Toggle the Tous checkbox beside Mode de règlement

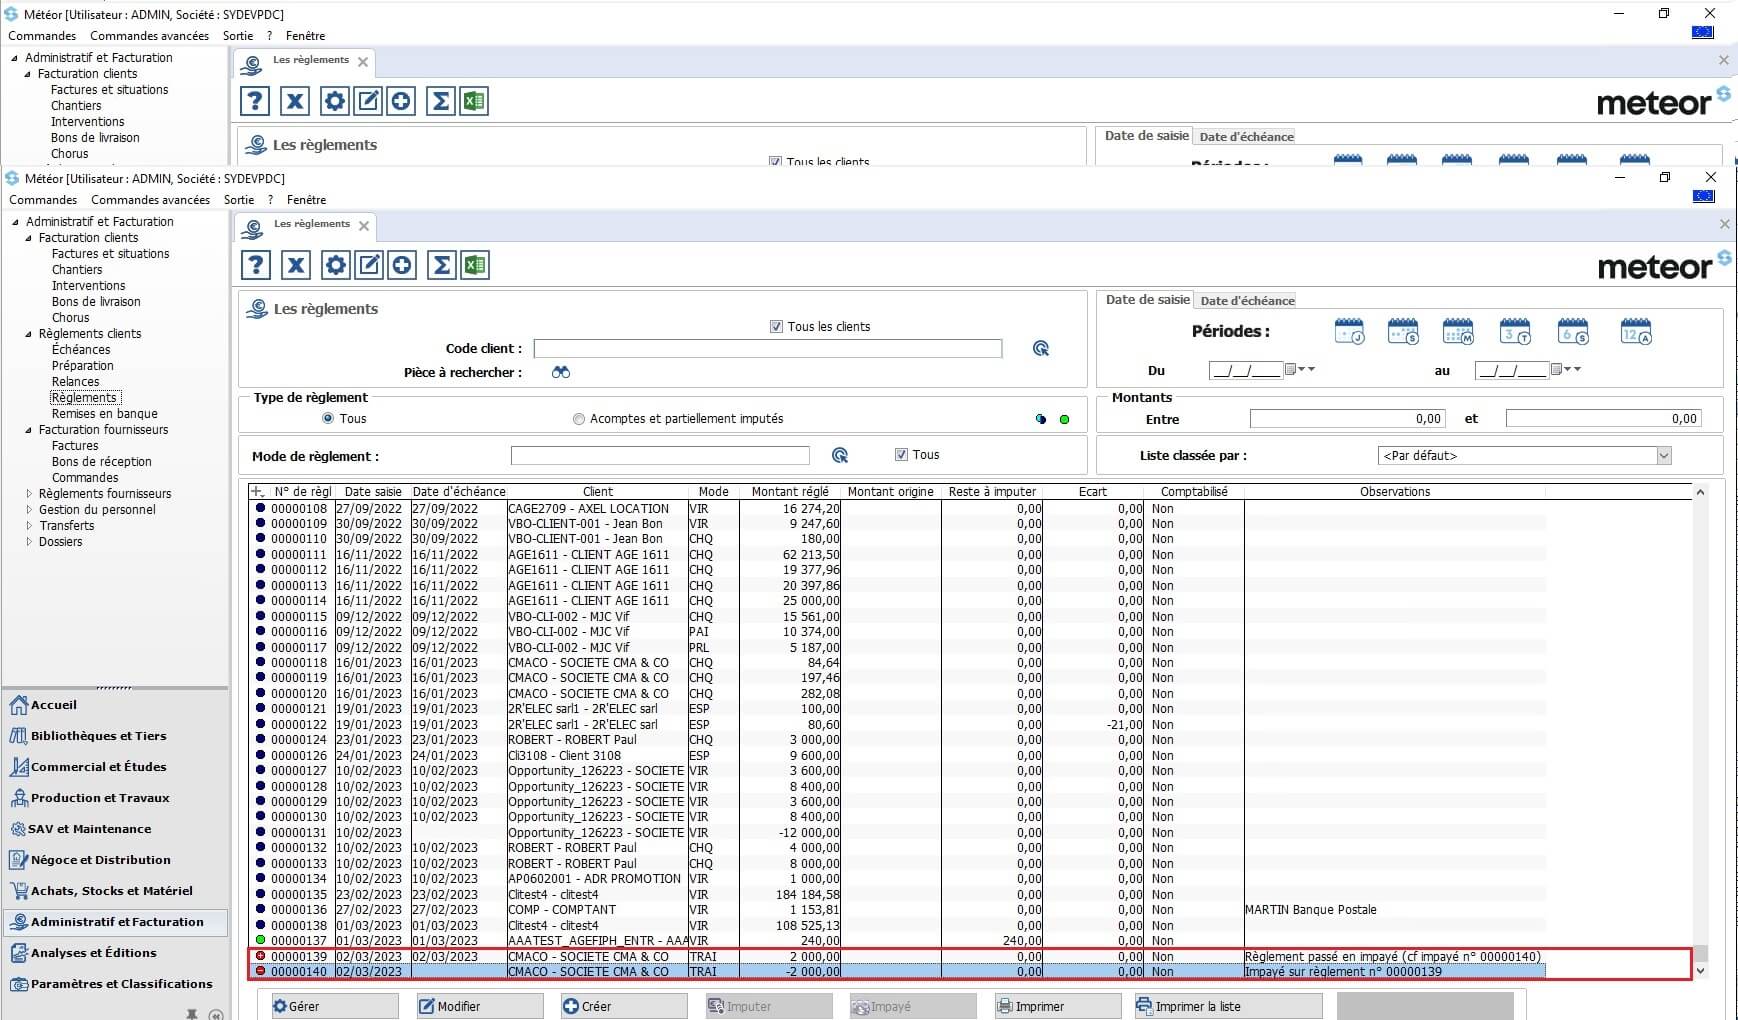click(901, 455)
